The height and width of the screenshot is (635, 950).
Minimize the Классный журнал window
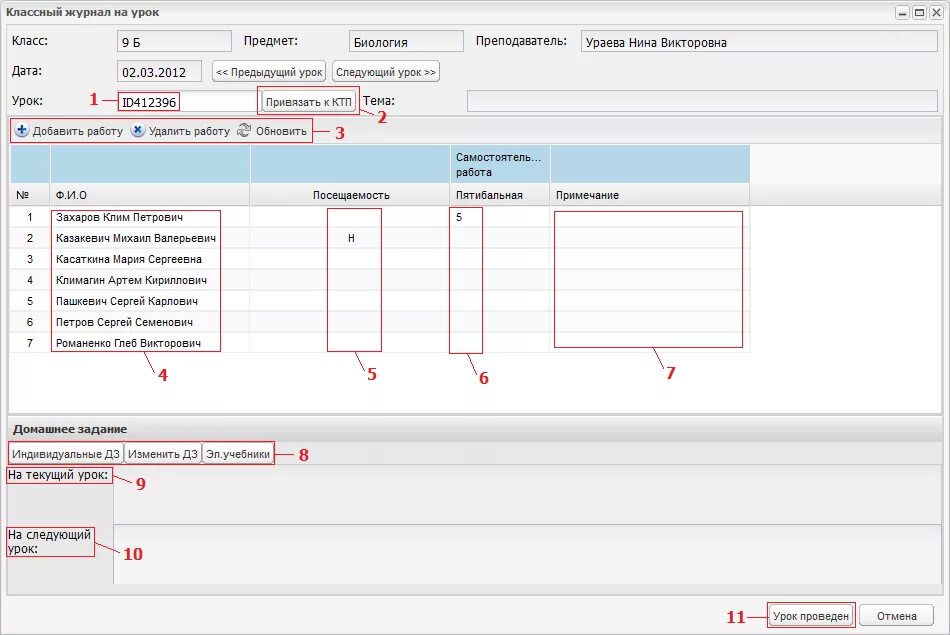click(x=903, y=12)
